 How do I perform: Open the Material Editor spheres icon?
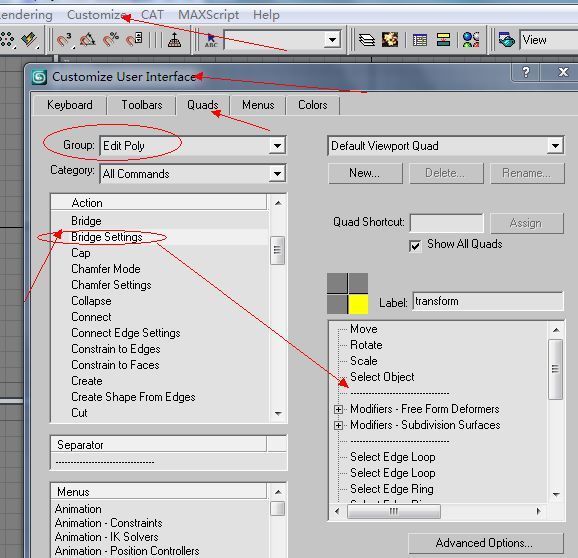470,40
